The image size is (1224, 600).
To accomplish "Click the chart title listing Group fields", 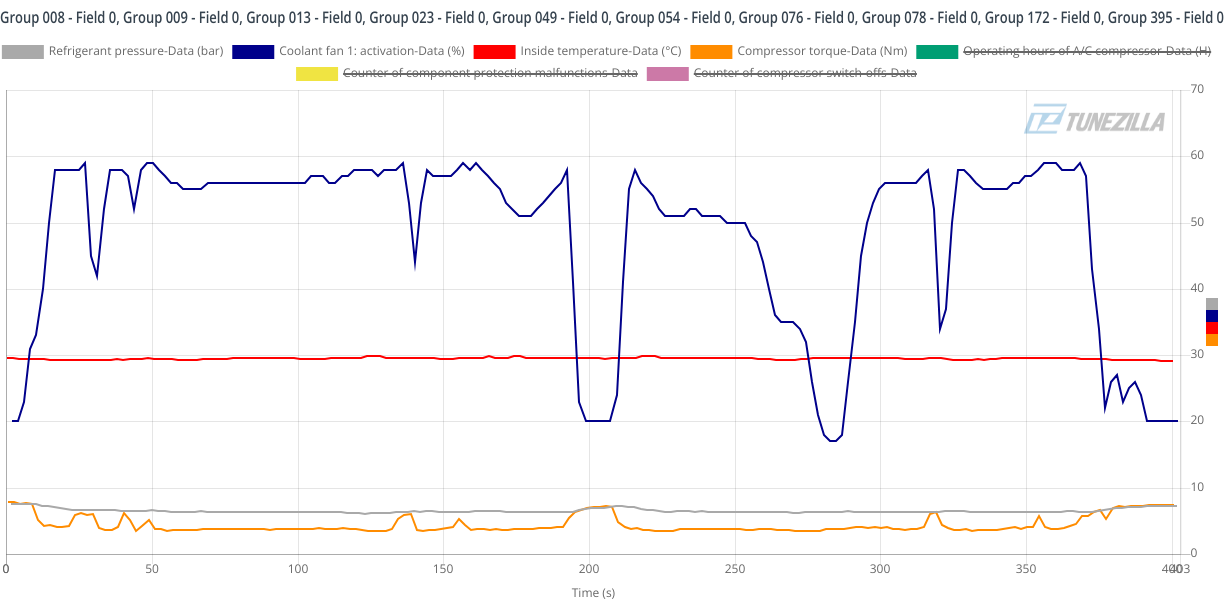I will (x=612, y=18).
